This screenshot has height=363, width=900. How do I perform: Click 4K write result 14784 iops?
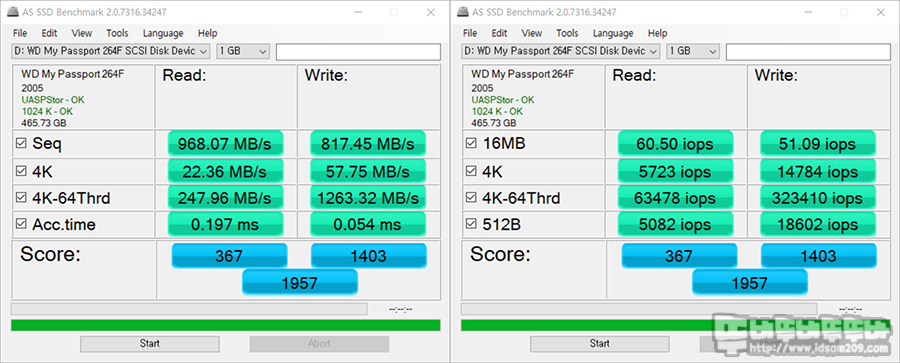point(818,171)
